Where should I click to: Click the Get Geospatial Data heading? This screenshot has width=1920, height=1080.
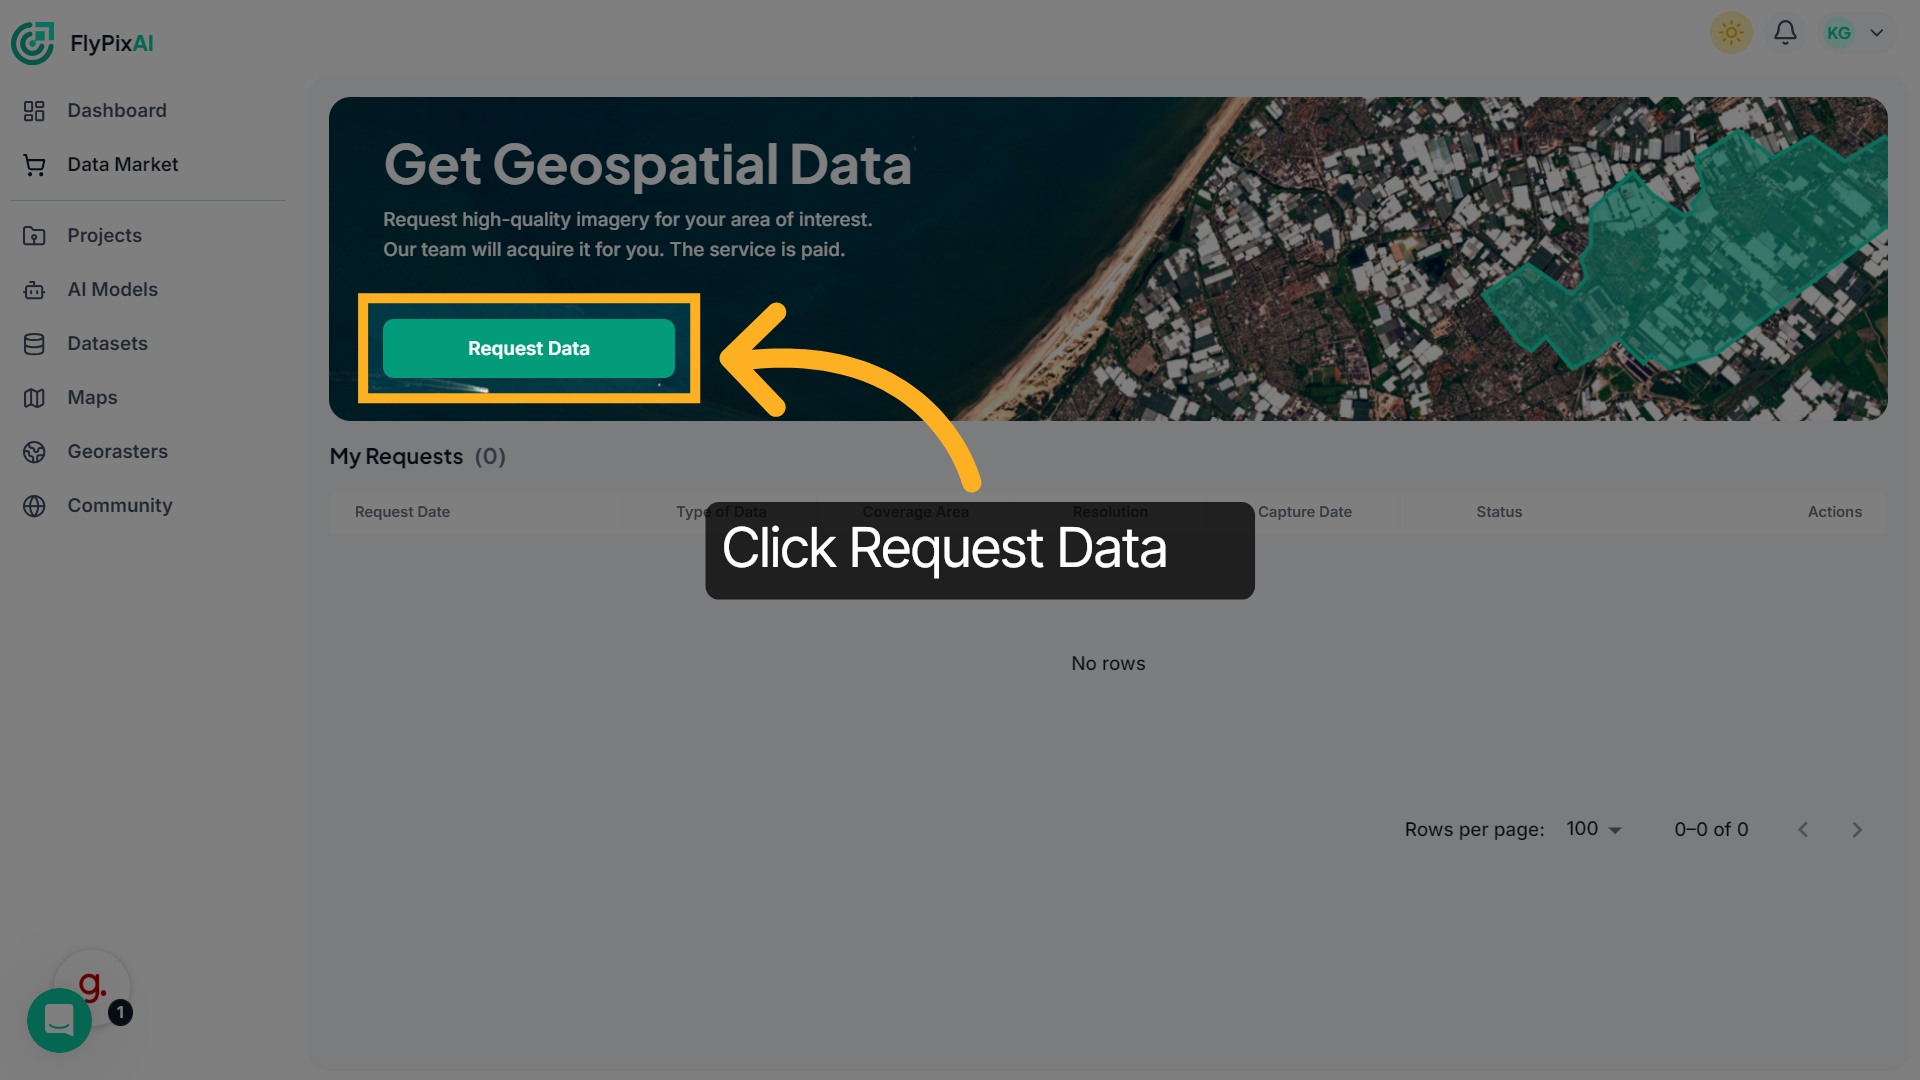648,164
